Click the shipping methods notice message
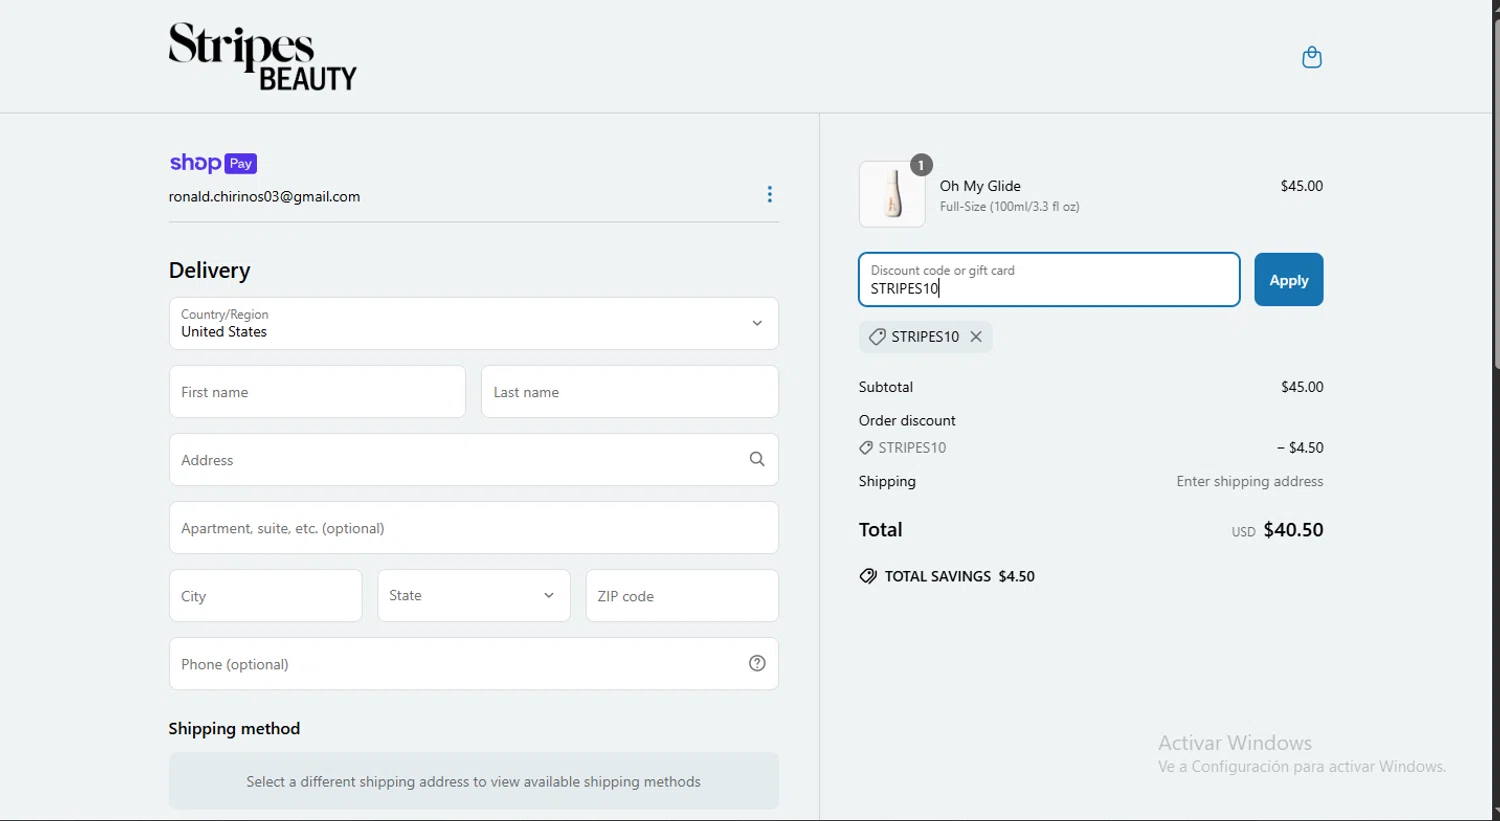This screenshot has height=821, width=1500. click(x=474, y=781)
